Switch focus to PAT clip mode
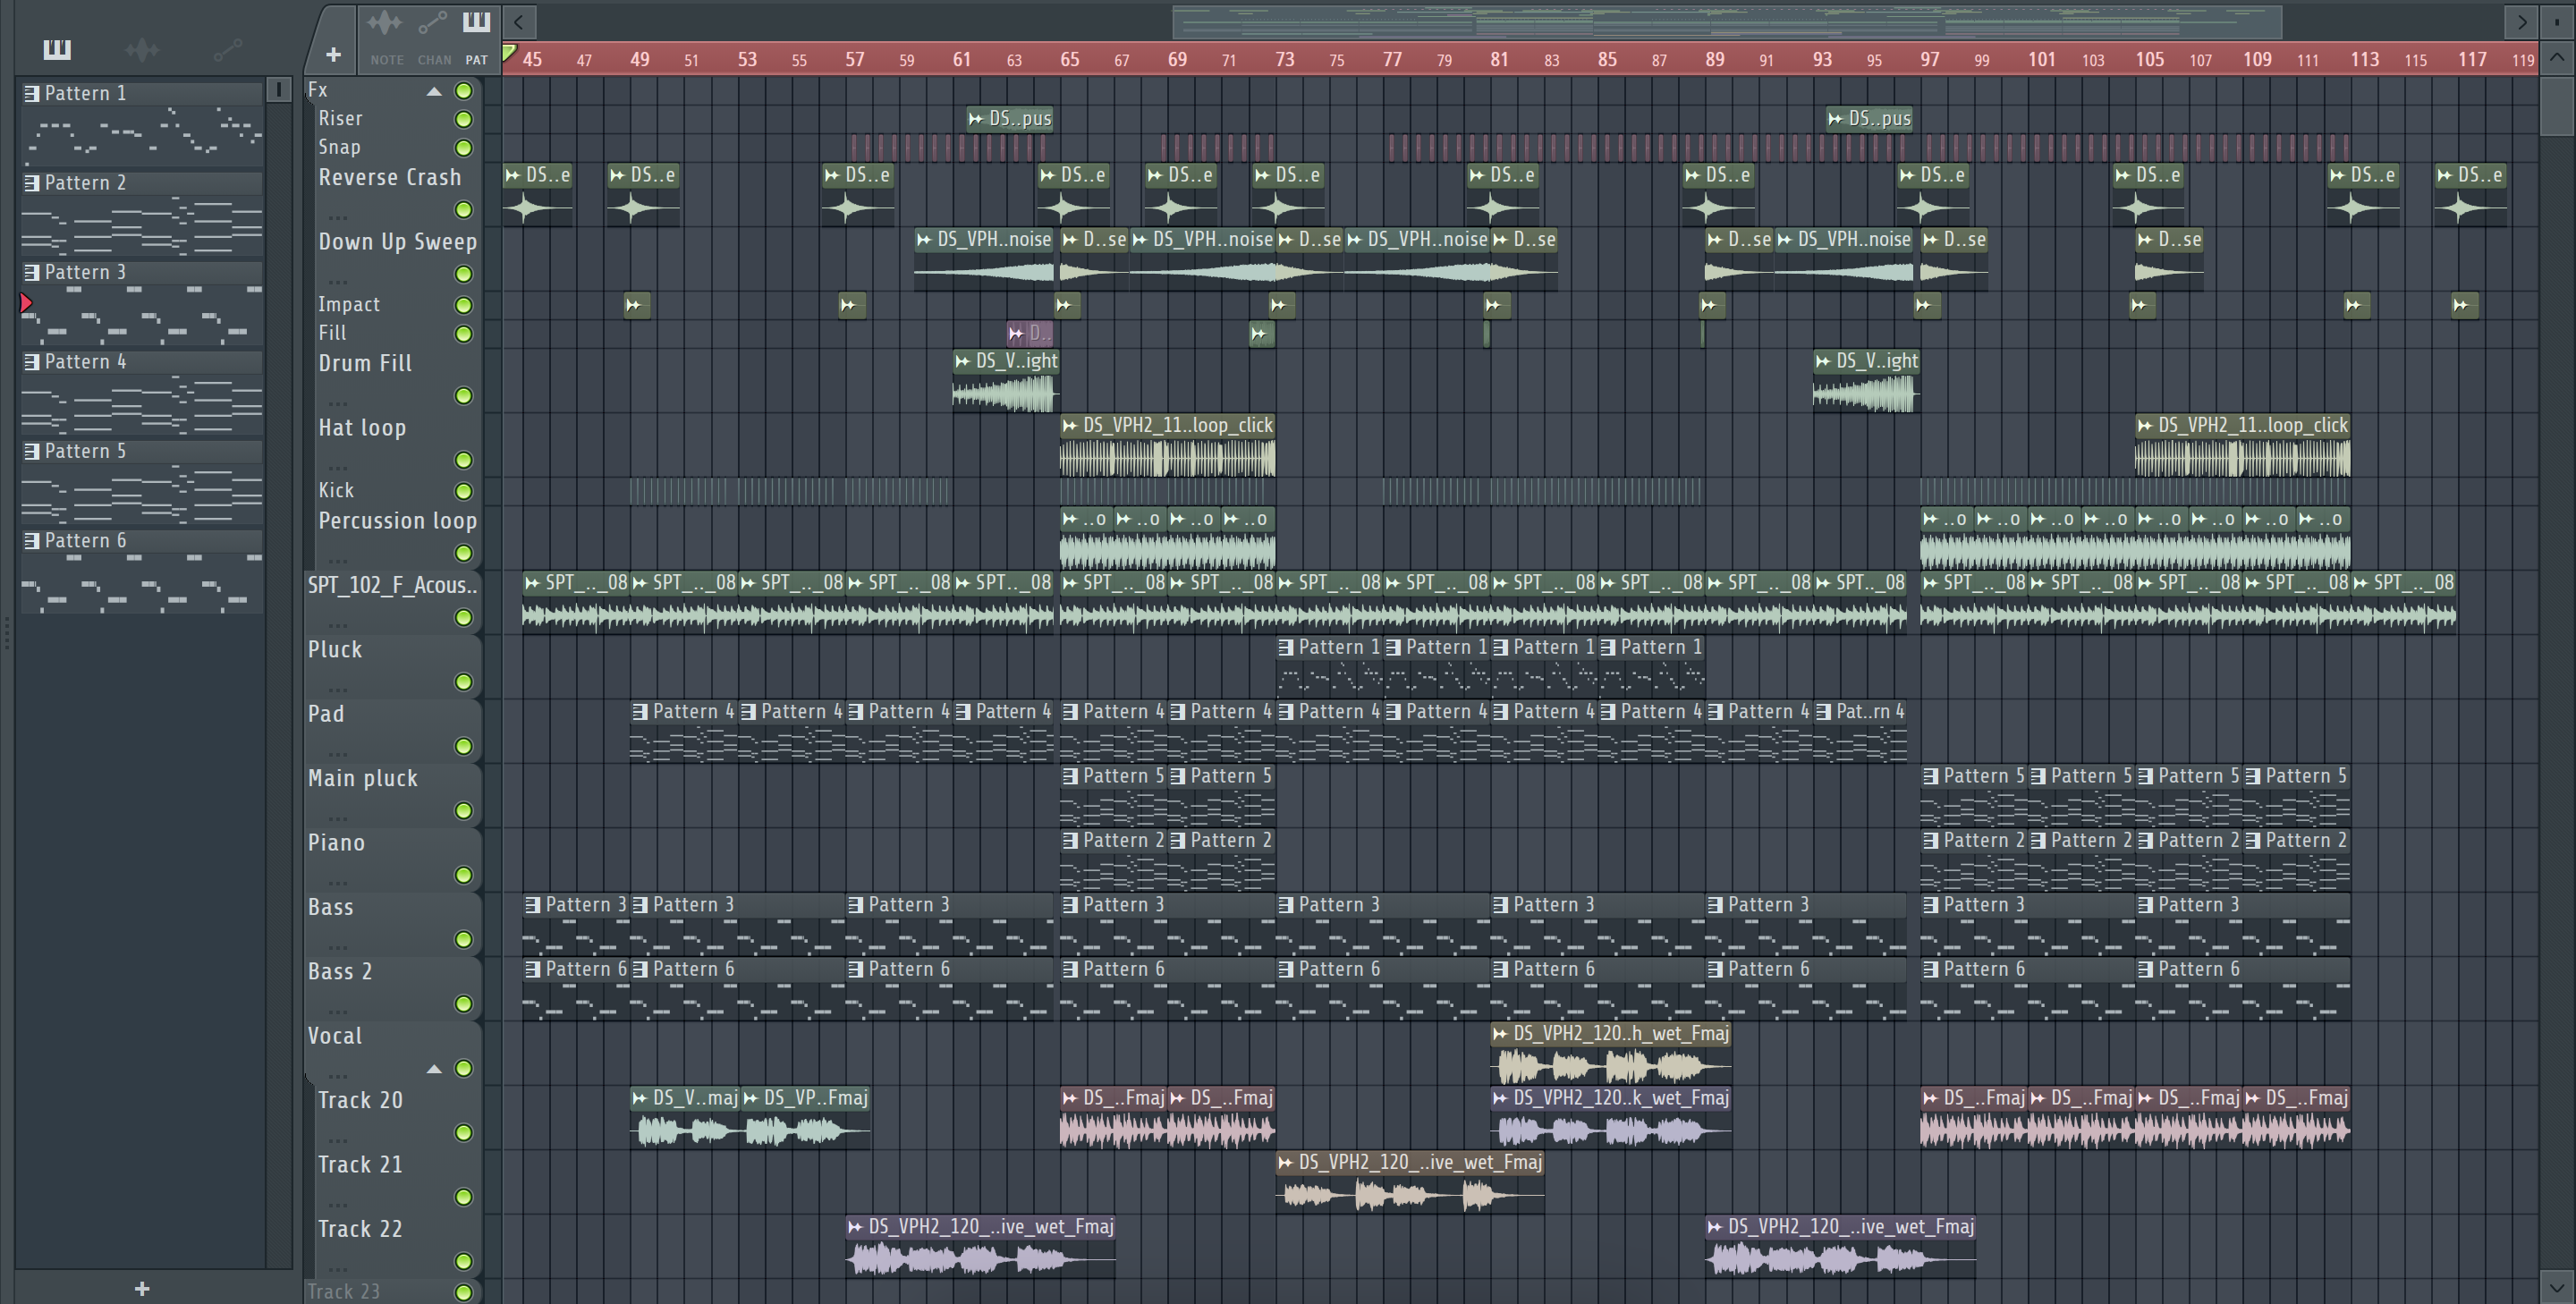The image size is (2576, 1304). coord(476,35)
